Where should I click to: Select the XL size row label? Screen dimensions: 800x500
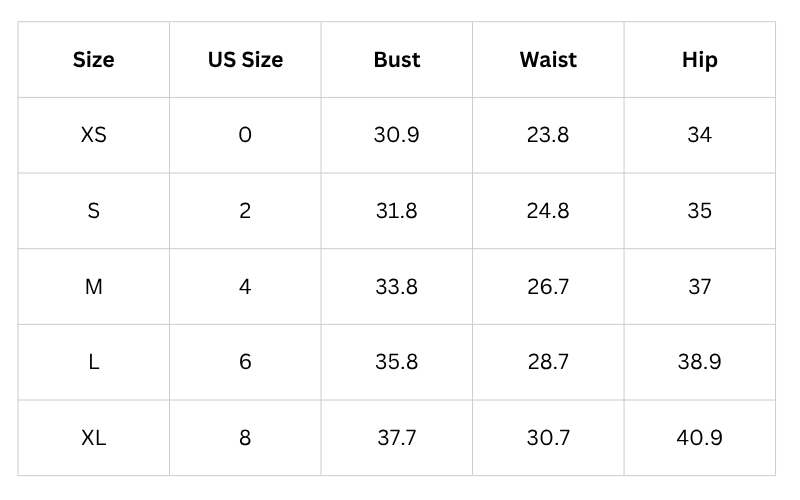94,438
